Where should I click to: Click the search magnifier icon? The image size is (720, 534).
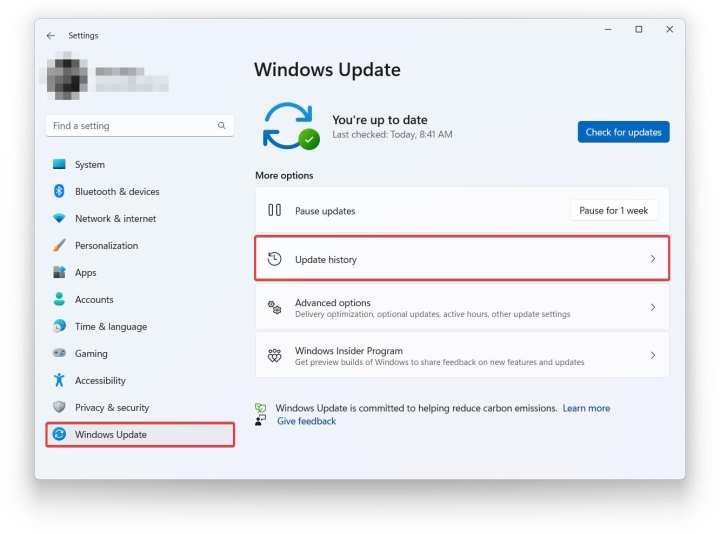222,126
